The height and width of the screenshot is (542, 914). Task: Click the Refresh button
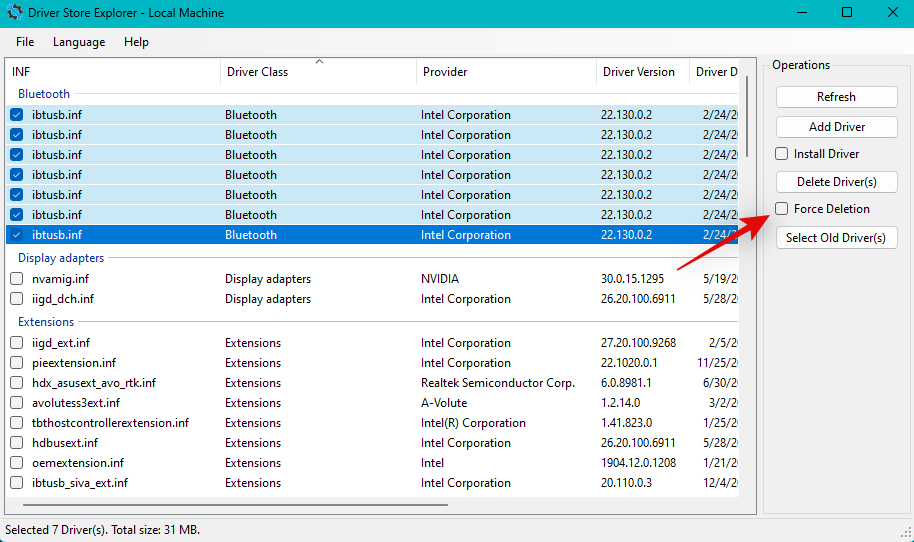(x=836, y=97)
